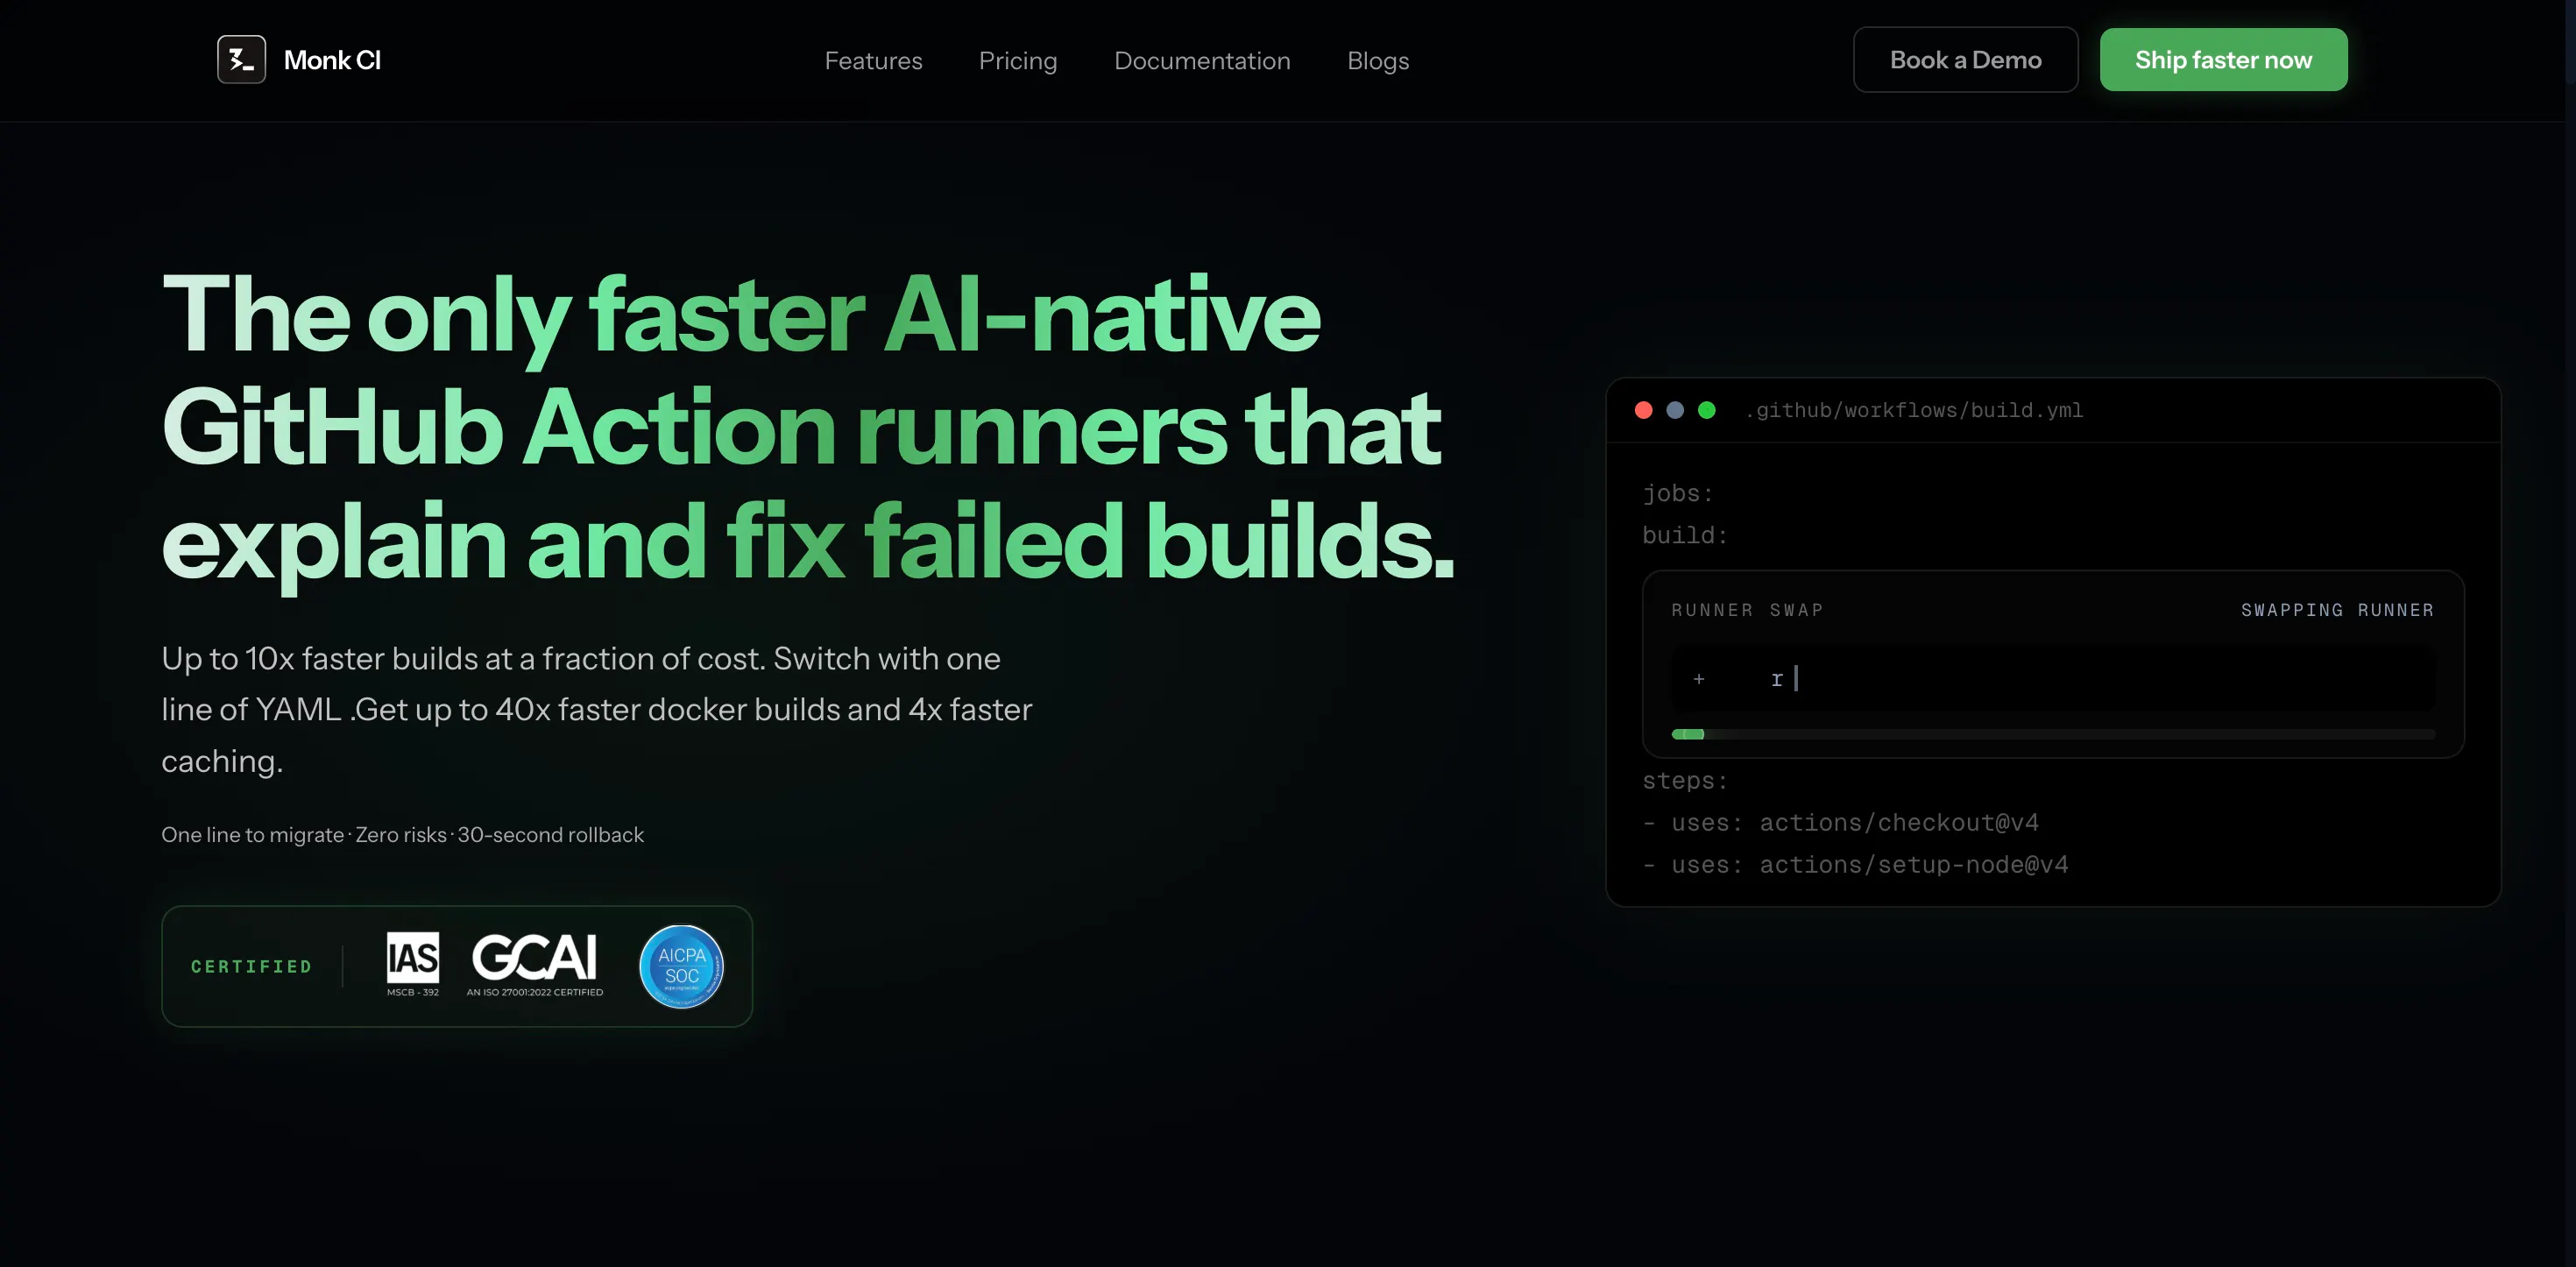Click the 'steps:' line in the code

(1685, 780)
